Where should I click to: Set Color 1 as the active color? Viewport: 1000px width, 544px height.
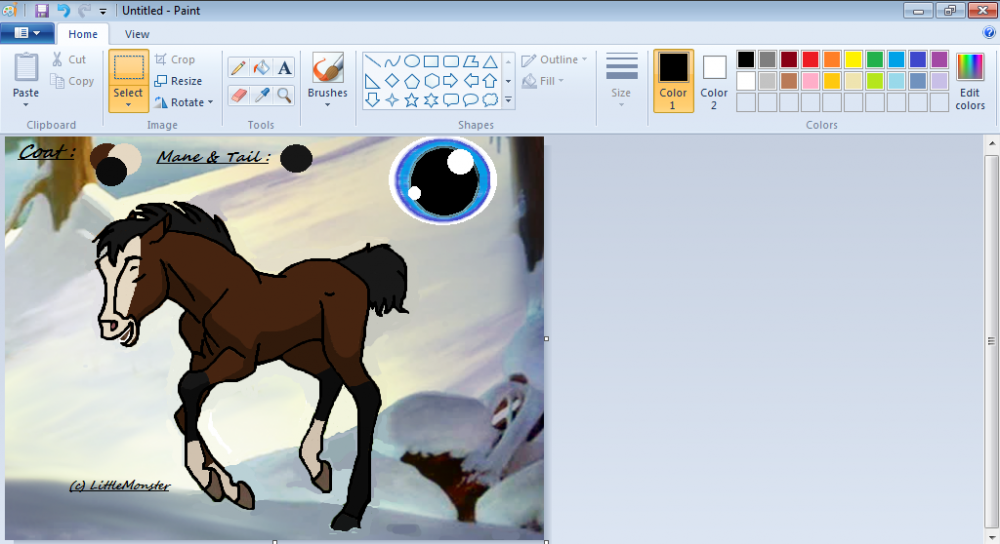click(x=673, y=80)
